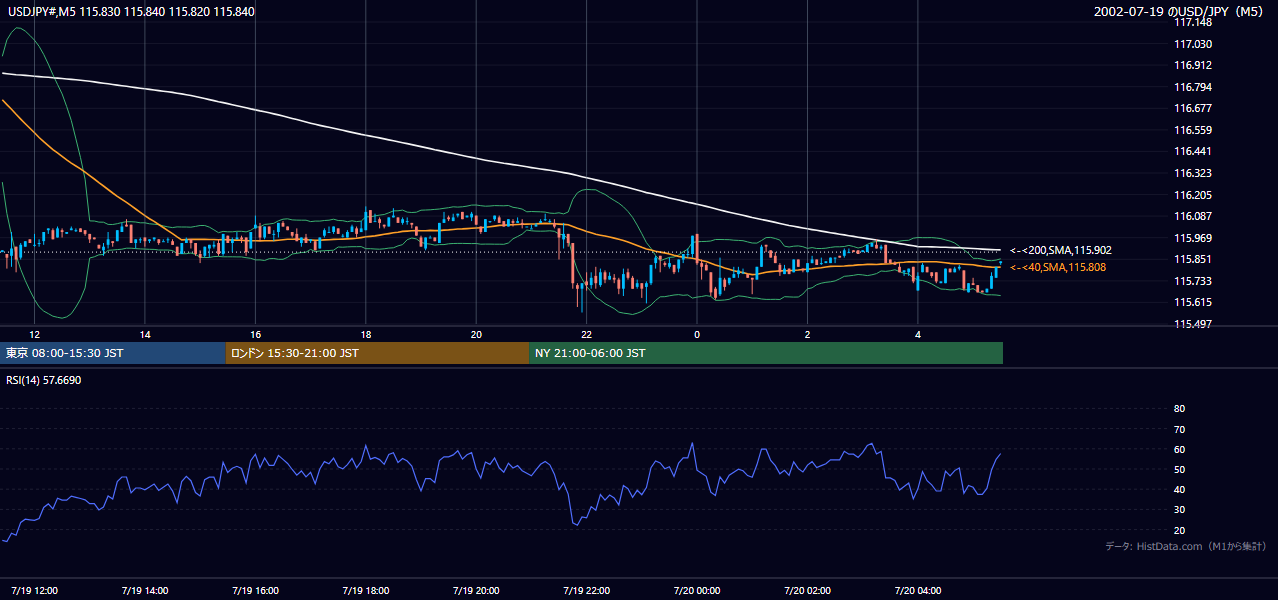1278x600 pixels.
Task: Click RSI scale level 30
Action: coord(1179,510)
